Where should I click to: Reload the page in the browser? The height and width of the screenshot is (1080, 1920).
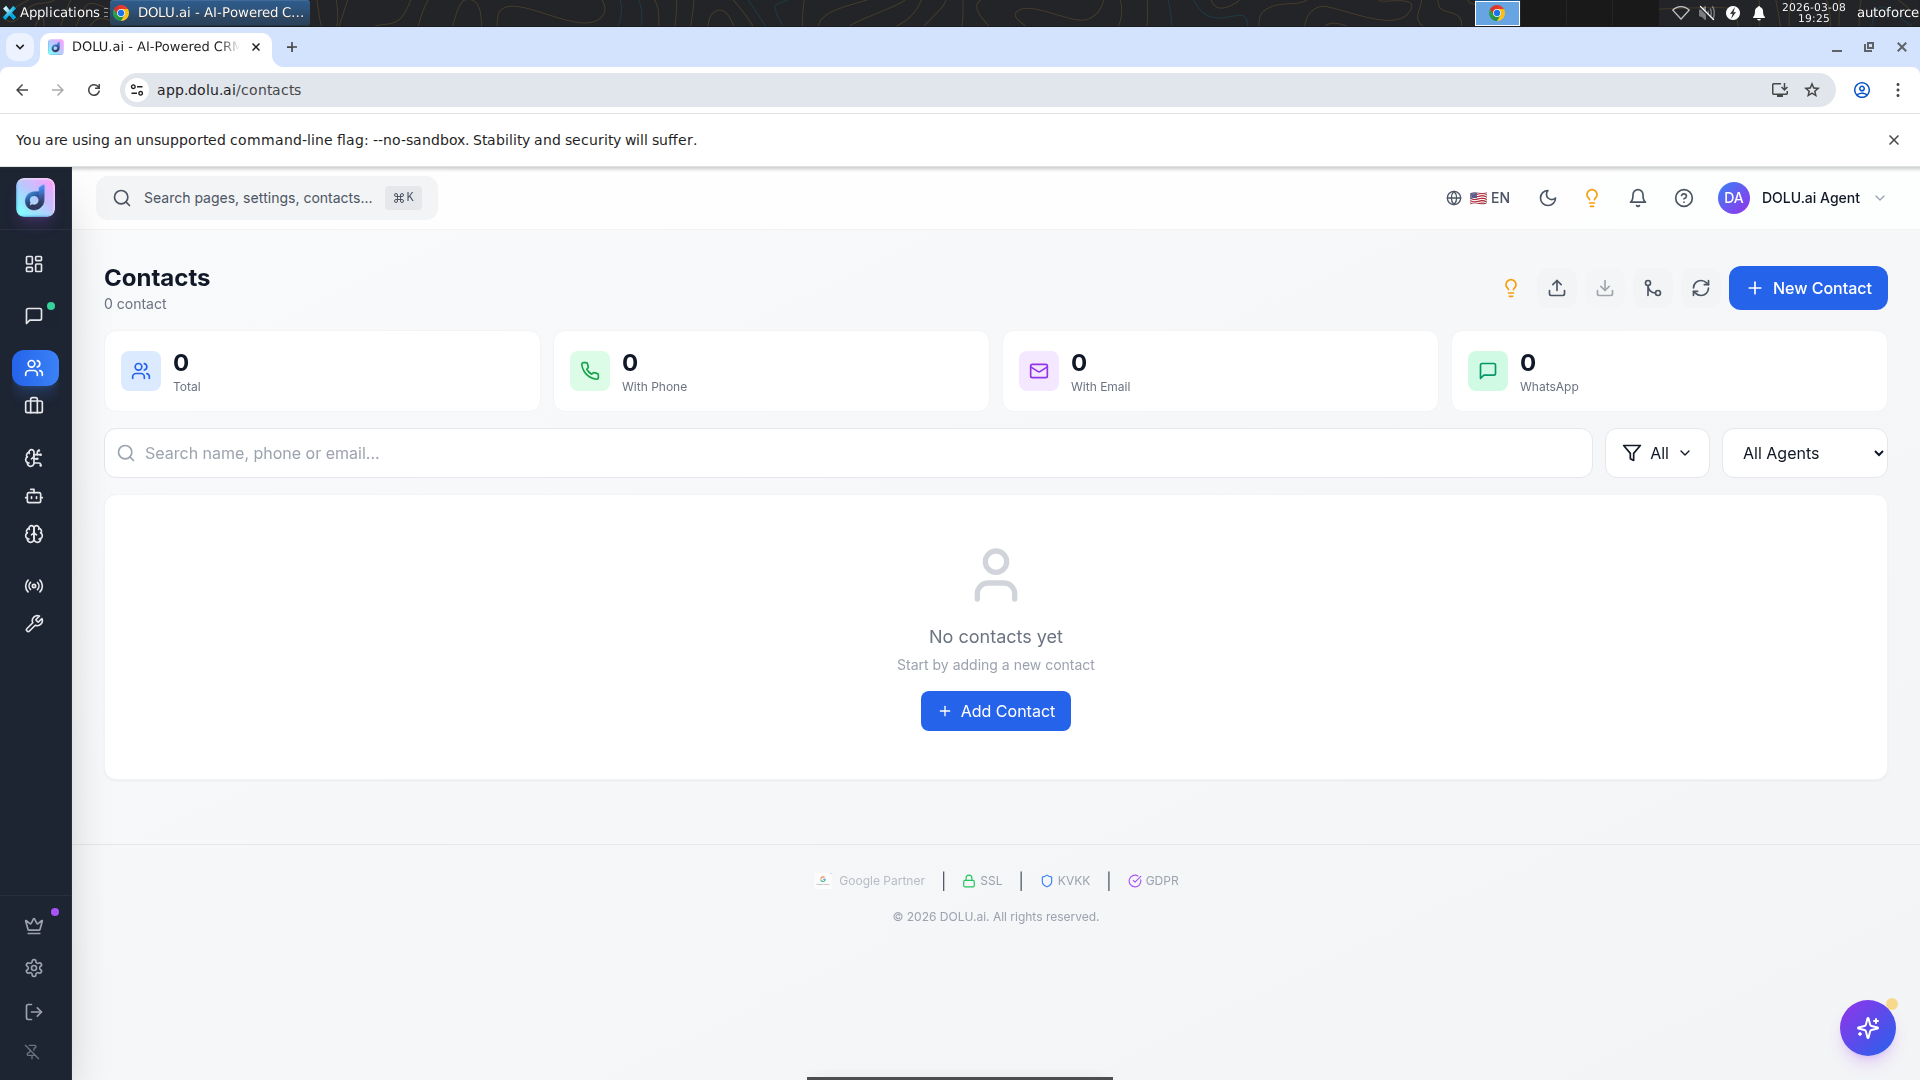tap(94, 90)
